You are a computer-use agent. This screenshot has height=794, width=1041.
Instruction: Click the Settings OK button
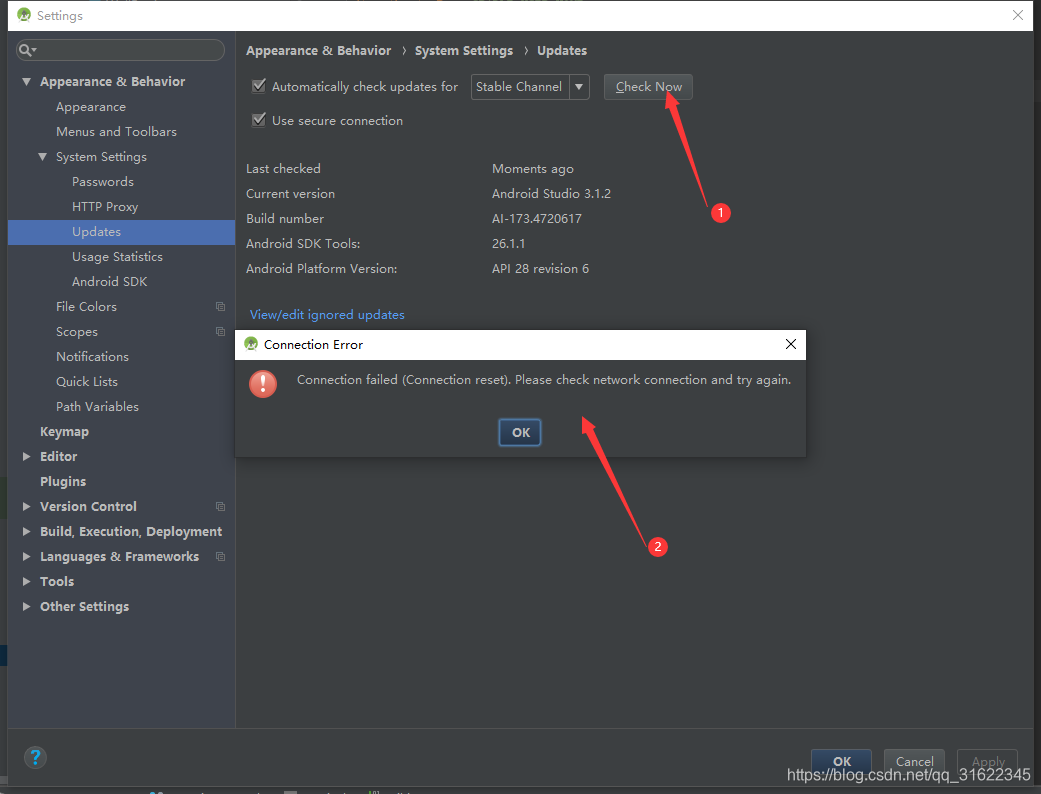pyautogui.click(x=841, y=761)
